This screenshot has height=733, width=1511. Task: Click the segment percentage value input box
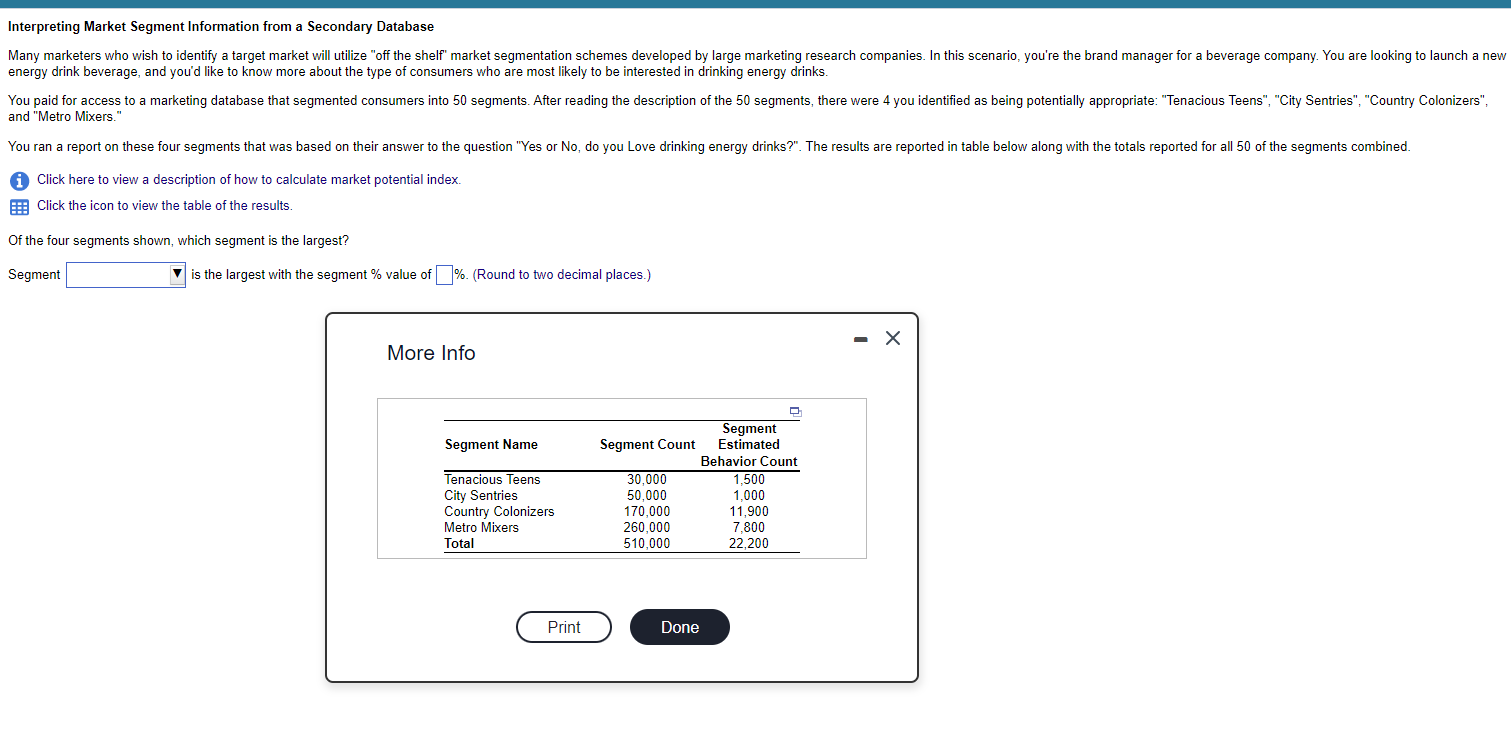(443, 274)
